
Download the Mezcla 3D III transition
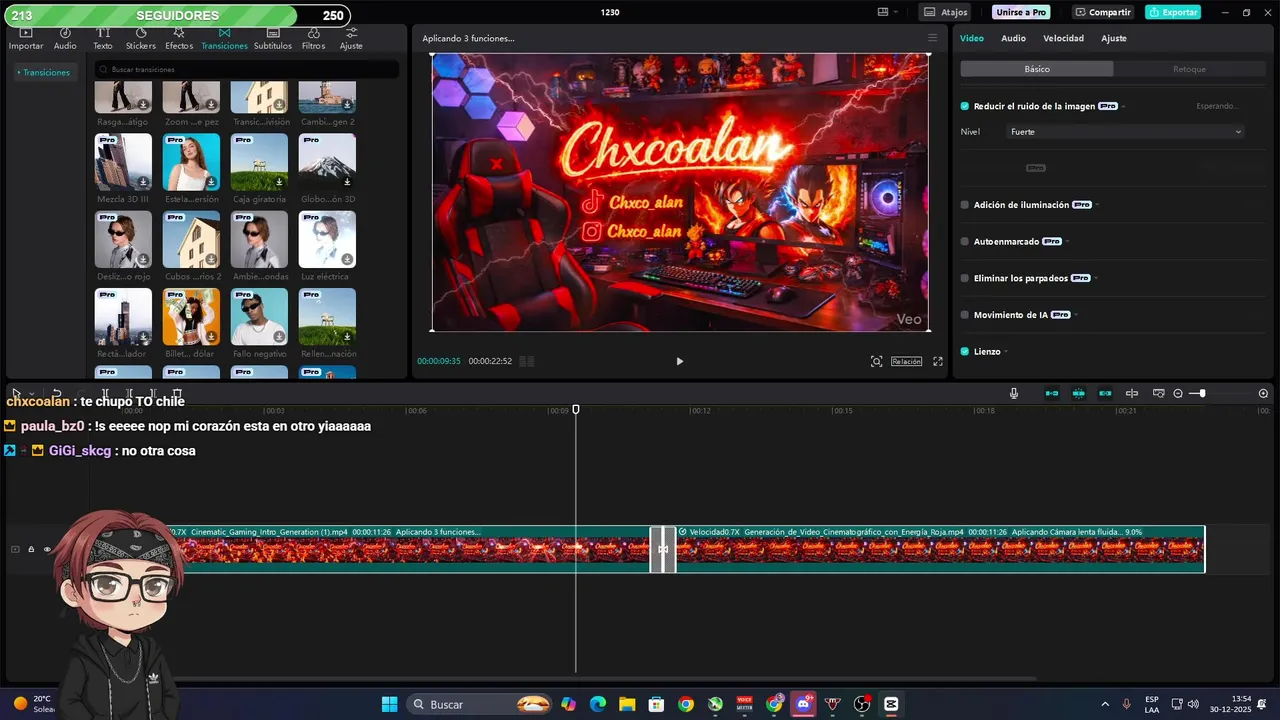tap(144, 182)
